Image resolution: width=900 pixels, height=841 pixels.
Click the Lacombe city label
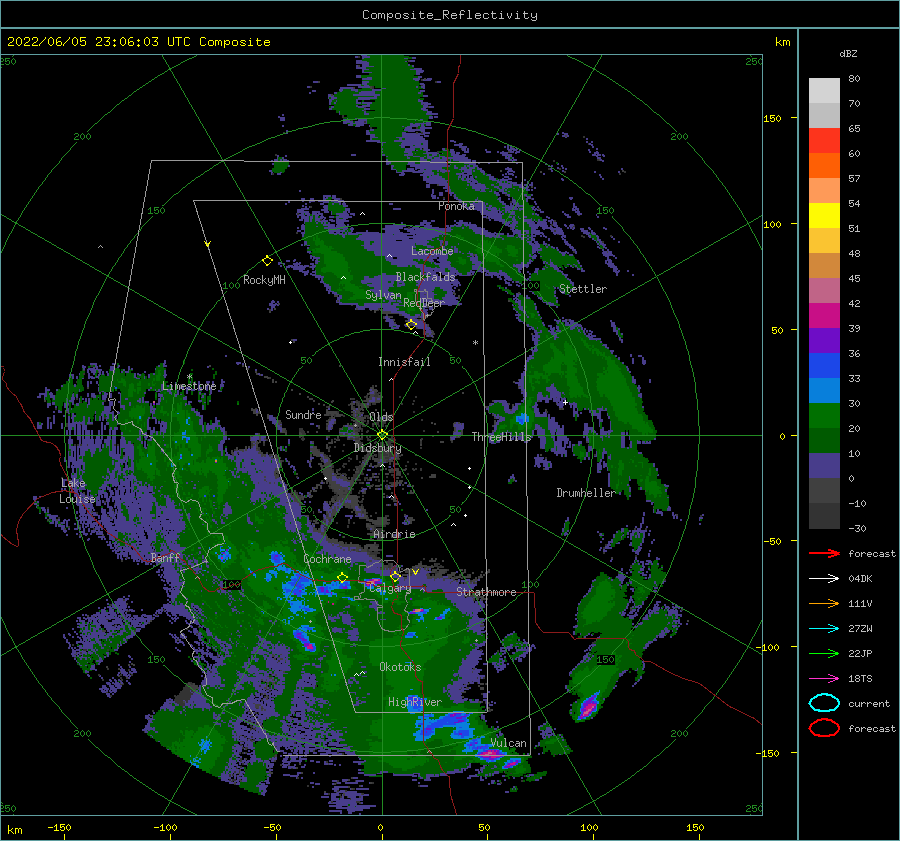(432, 251)
